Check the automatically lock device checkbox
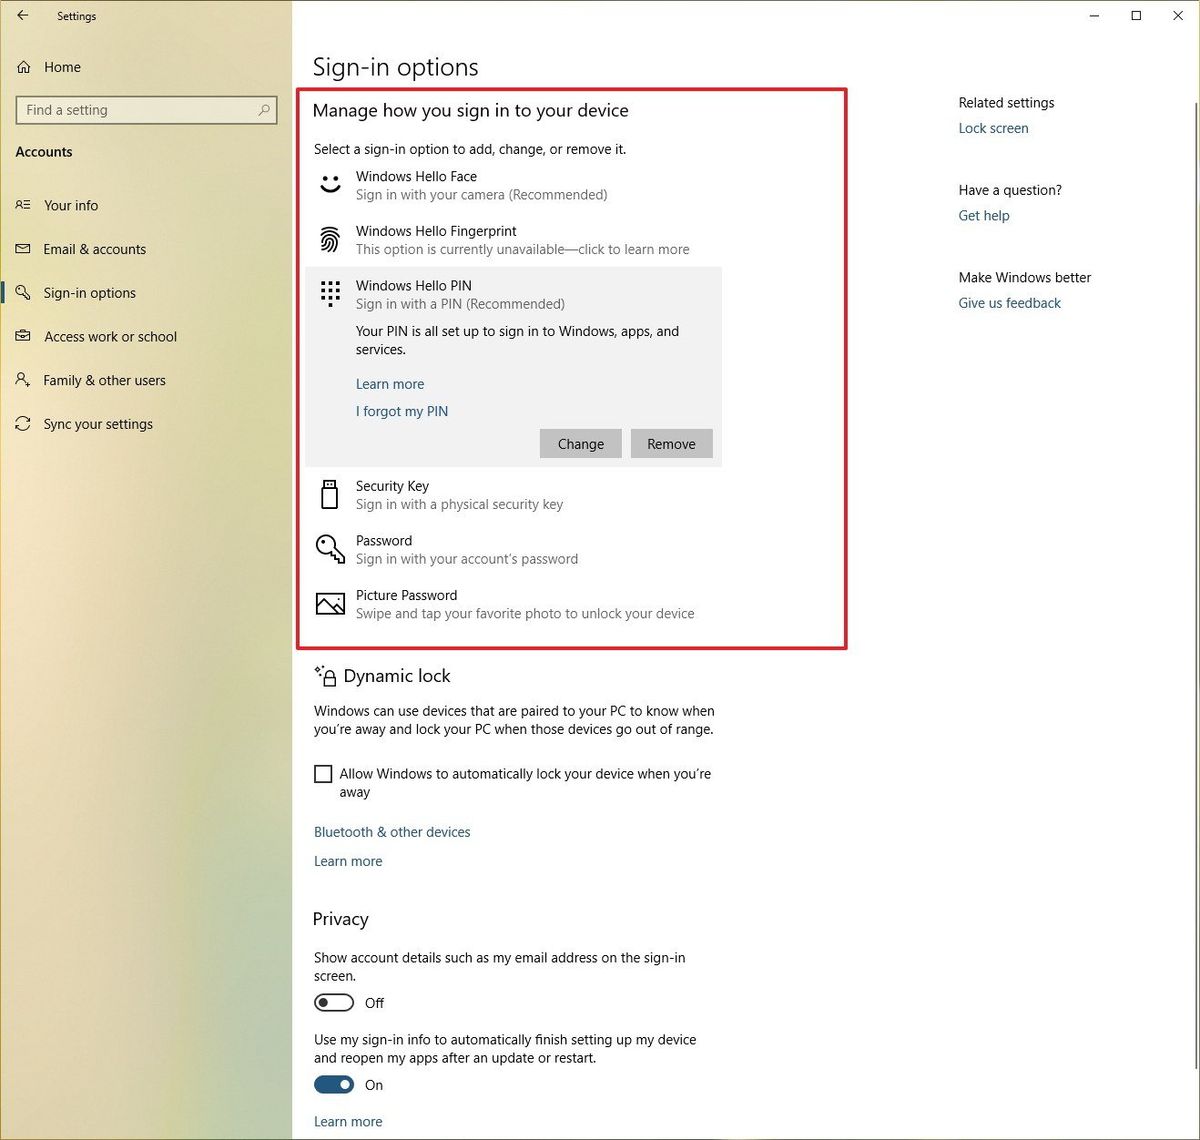Screen dimensions: 1200x1140 [x=323, y=773]
